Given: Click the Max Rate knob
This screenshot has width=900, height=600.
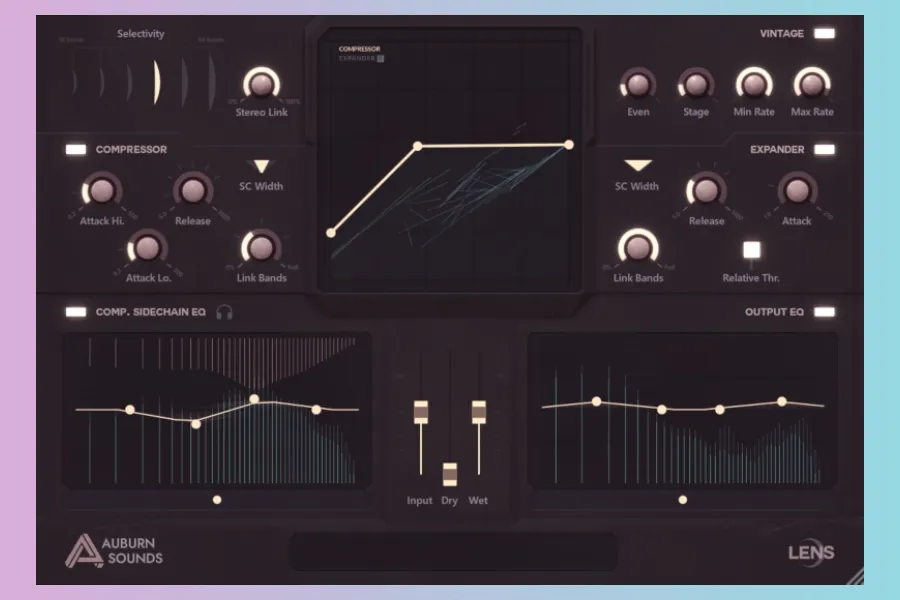Looking at the screenshot, I should [811, 85].
